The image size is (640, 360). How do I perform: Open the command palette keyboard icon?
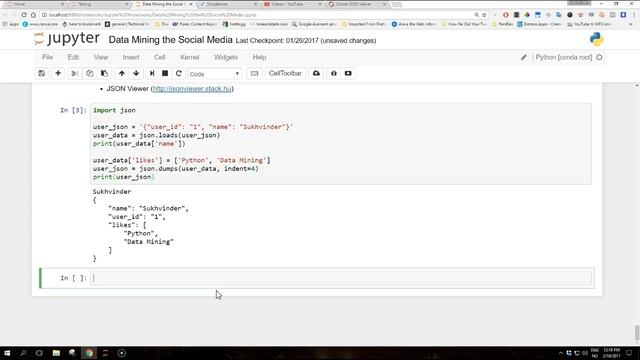[x=254, y=73]
